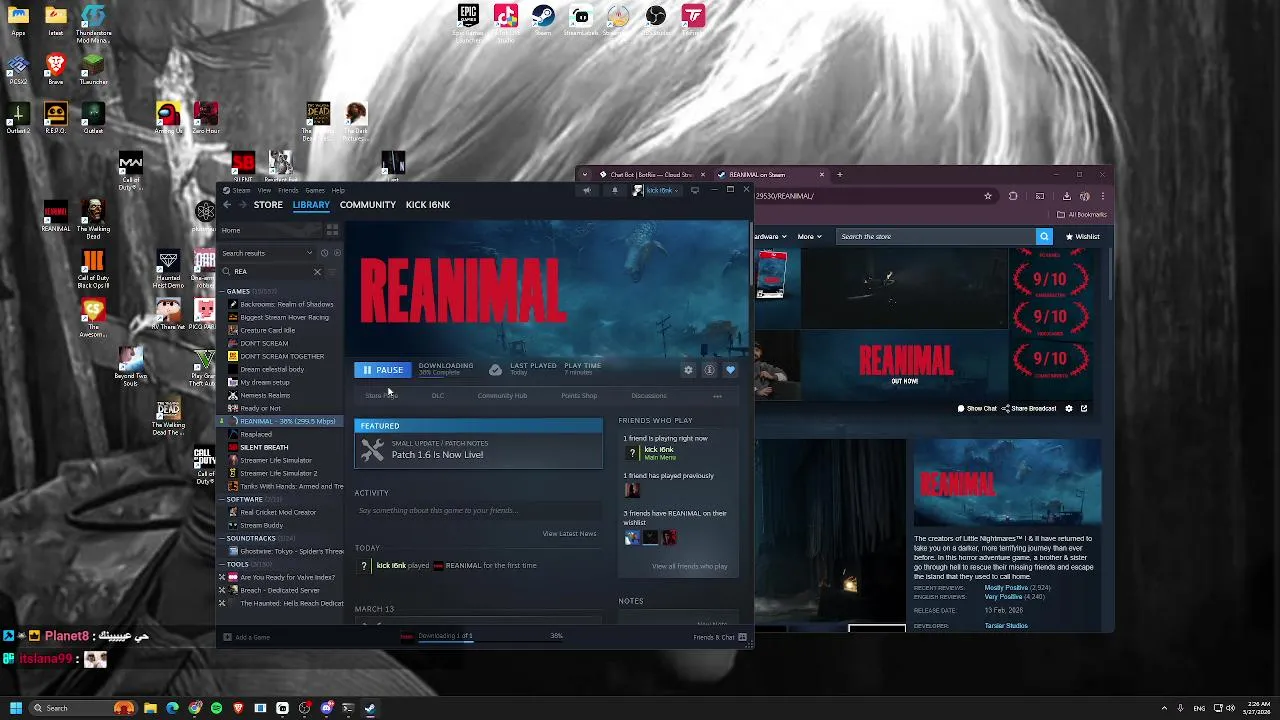Select Streamer Life Simulator 2 in library
Image resolution: width=1280 pixels, height=720 pixels.
click(x=278, y=473)
